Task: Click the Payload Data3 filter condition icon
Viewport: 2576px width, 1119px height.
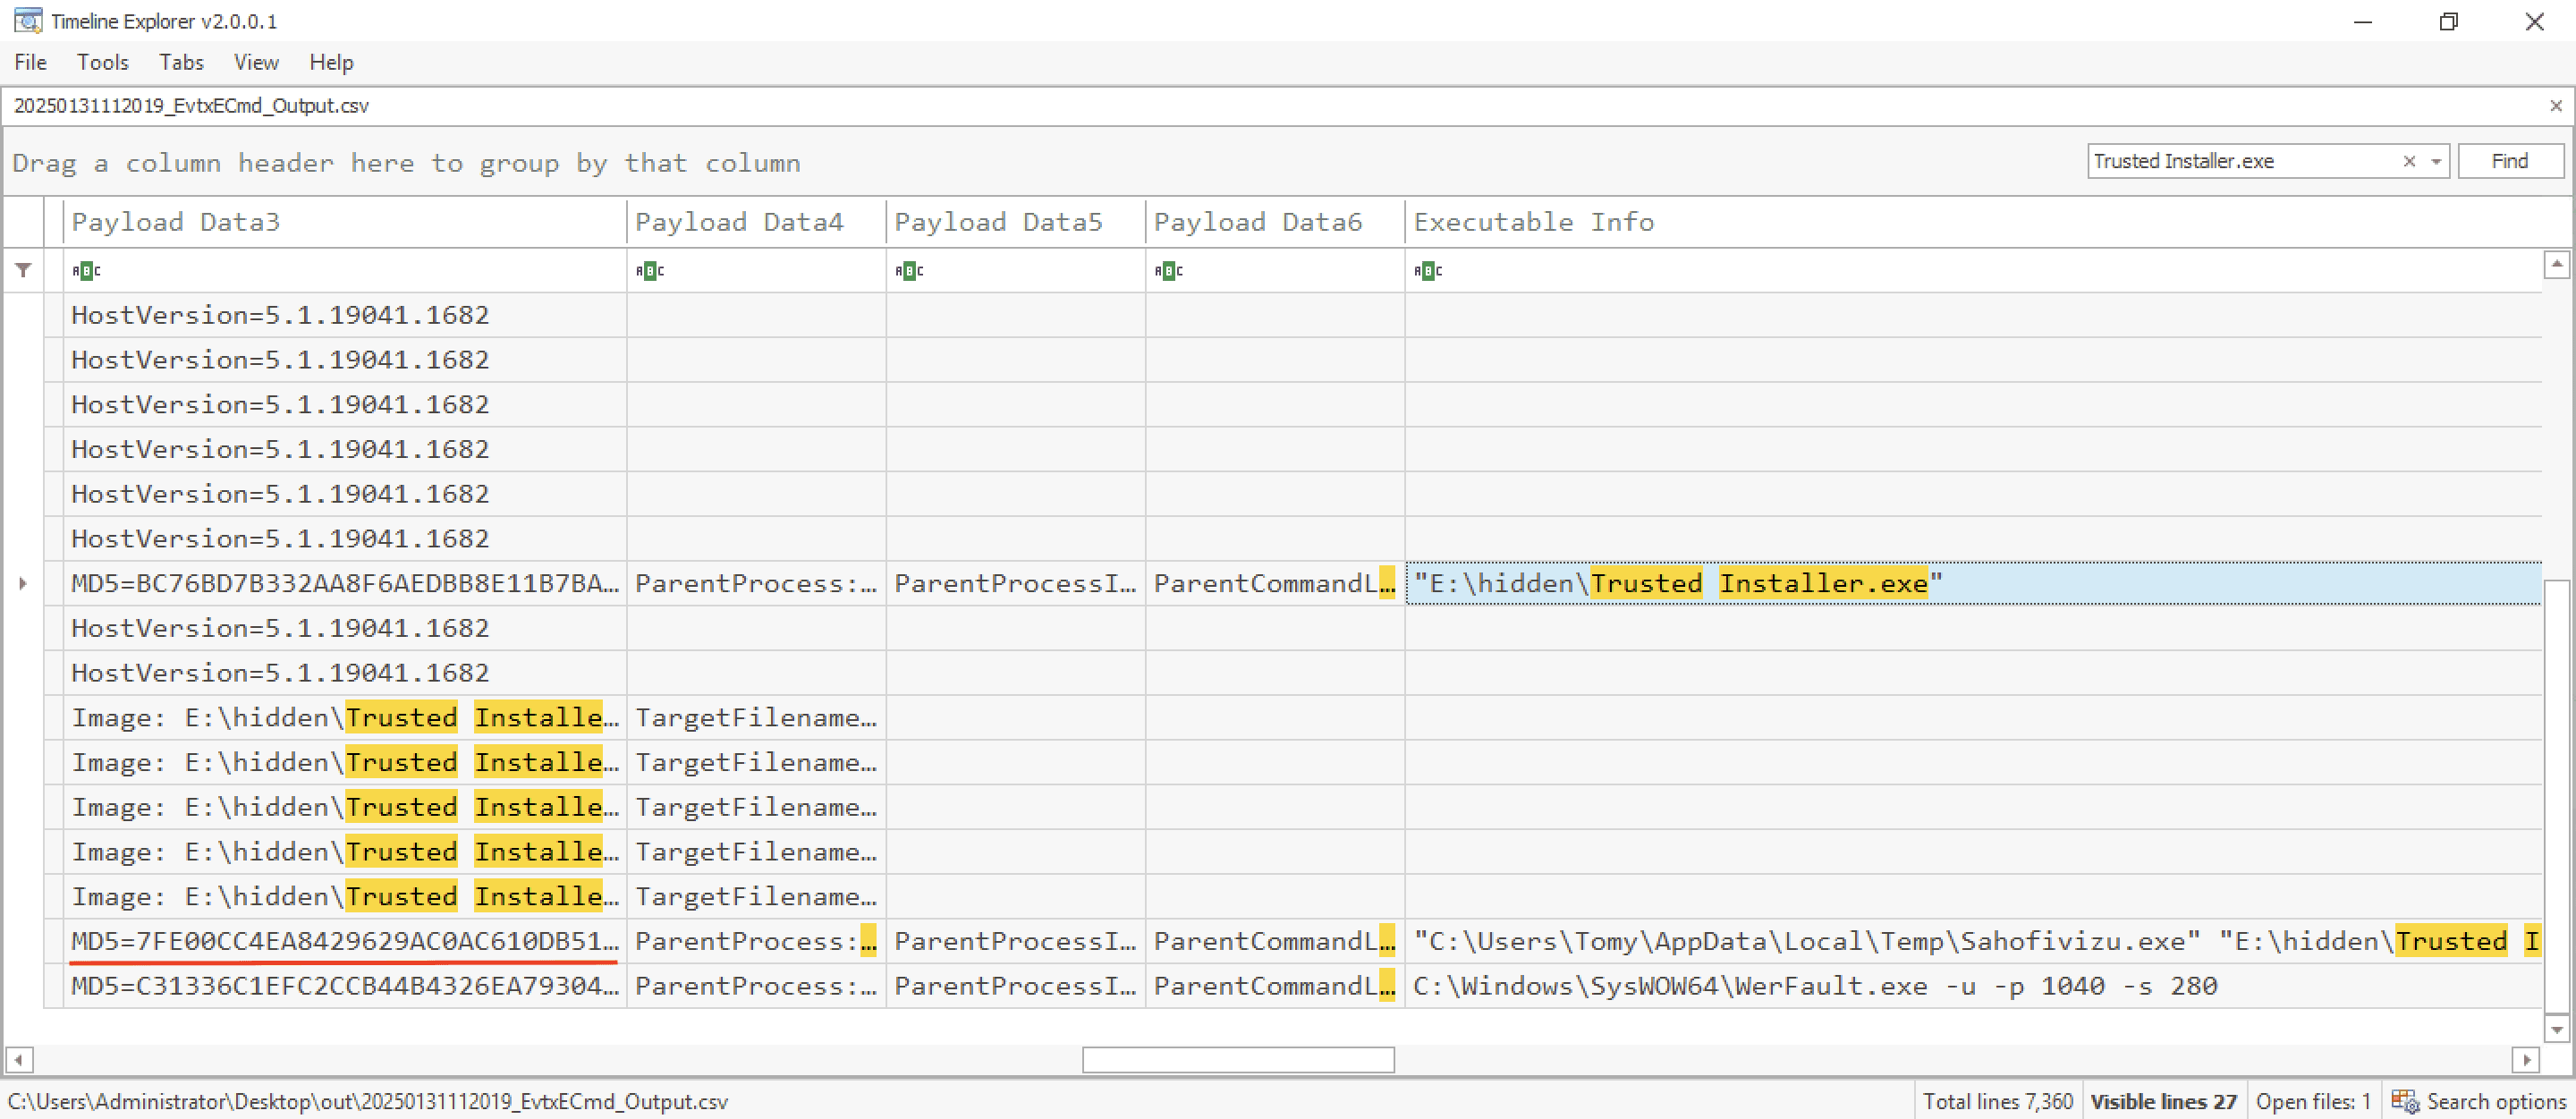Action: 86,270
